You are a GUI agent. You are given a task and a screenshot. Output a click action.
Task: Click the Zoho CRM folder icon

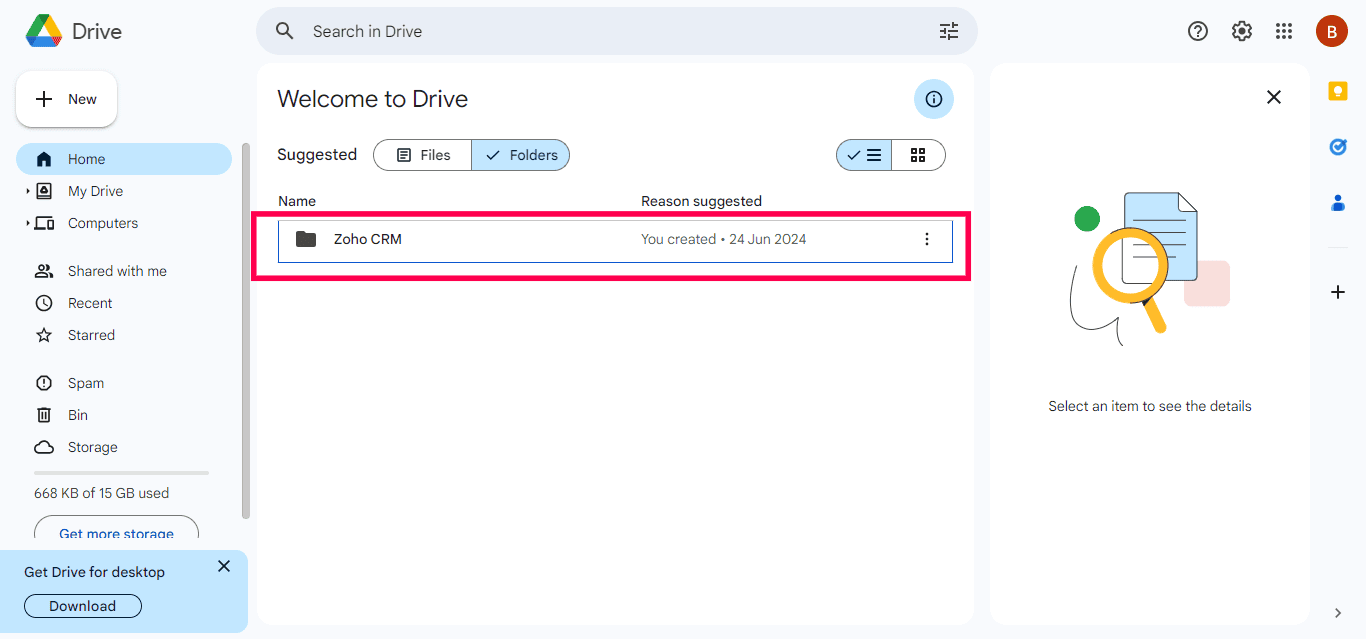(306, 239)
